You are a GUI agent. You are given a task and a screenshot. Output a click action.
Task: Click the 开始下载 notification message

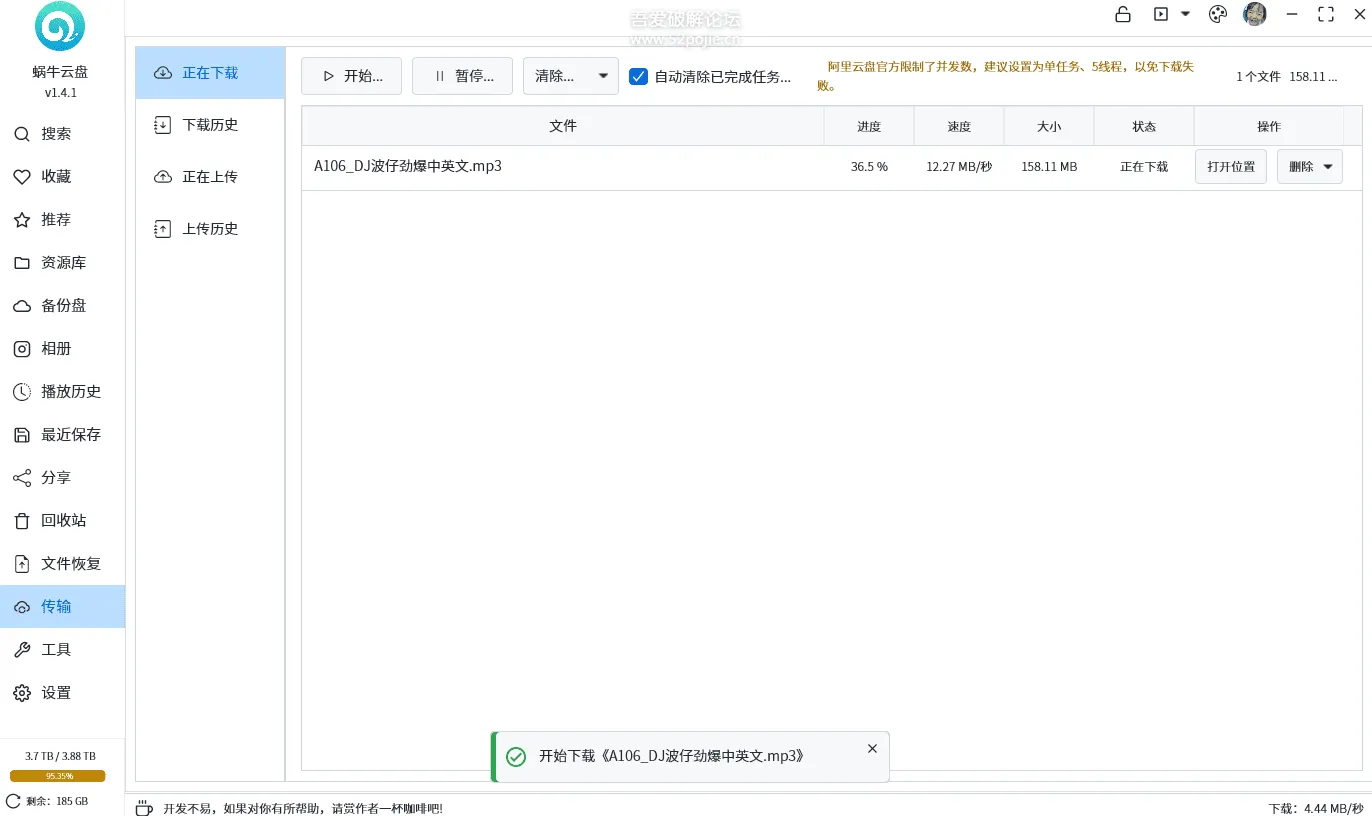pos(671,756)
